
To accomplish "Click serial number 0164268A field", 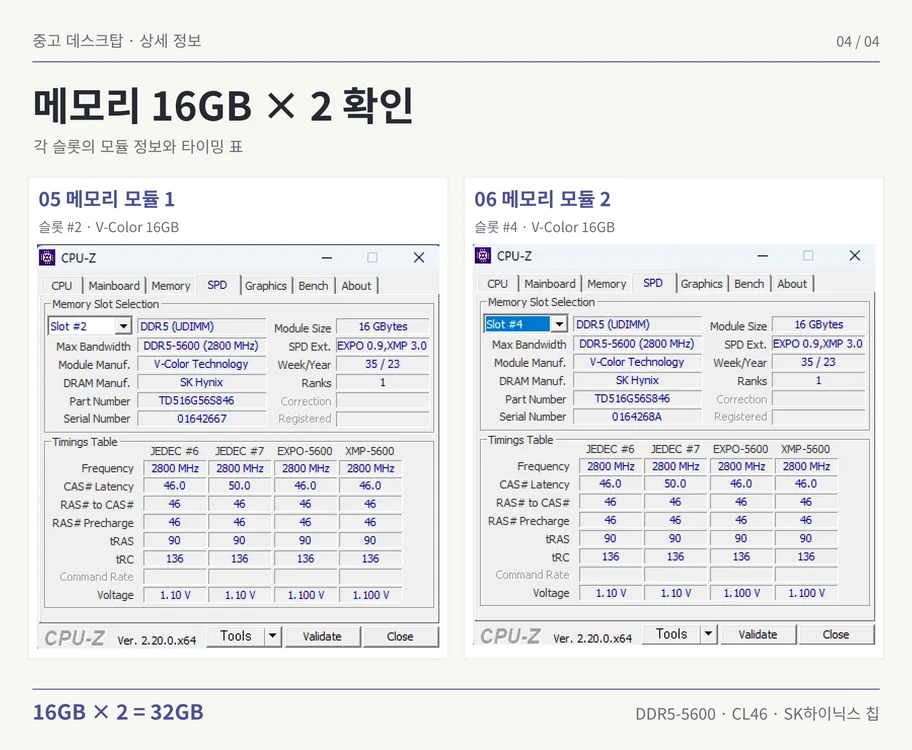I will pos(637,417).
